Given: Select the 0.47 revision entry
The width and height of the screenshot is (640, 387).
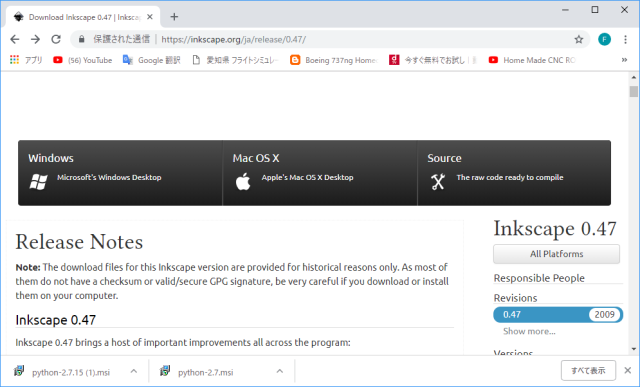Looking at the screenshot, I should click(558, 314).
